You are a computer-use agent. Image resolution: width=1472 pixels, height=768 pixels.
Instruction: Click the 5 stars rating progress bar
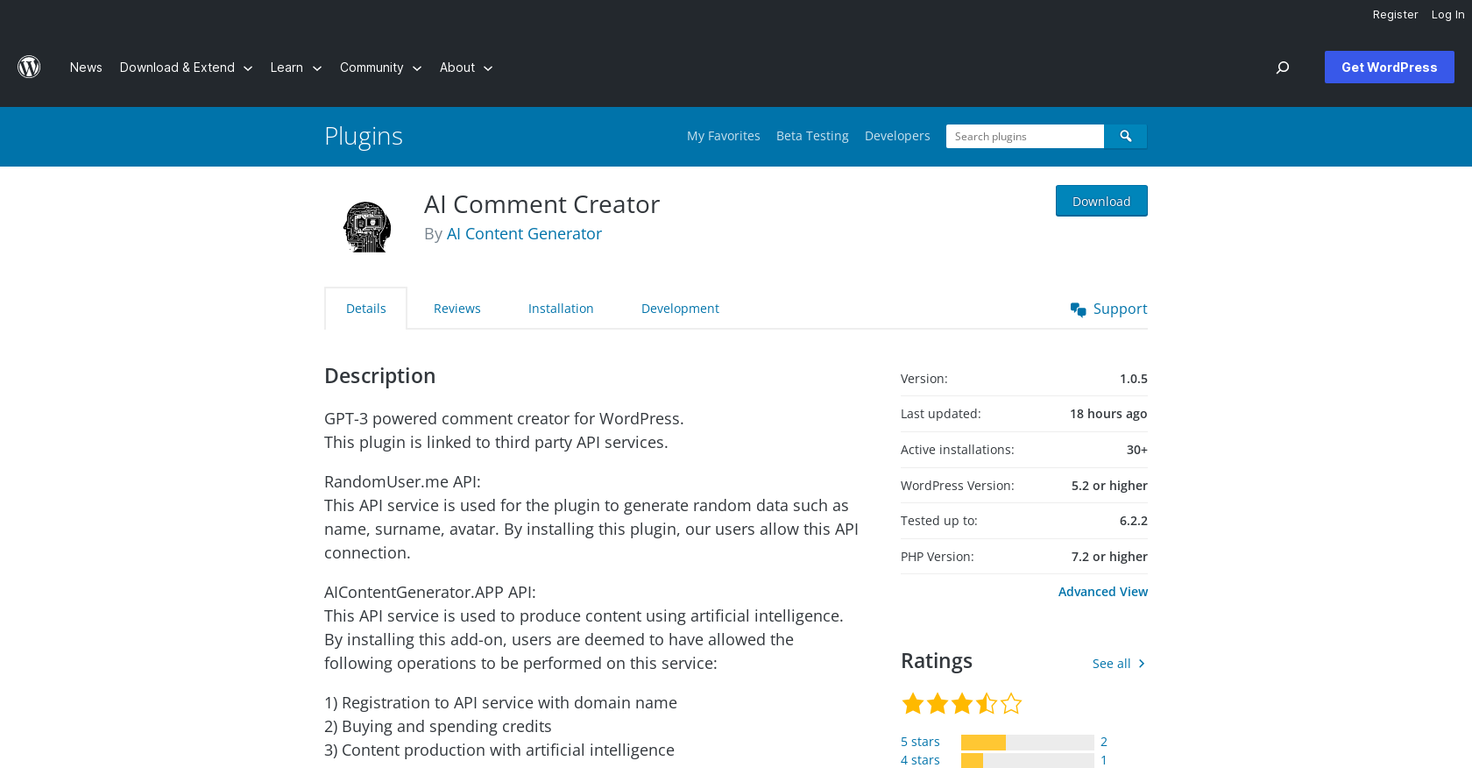[1028, 741]
